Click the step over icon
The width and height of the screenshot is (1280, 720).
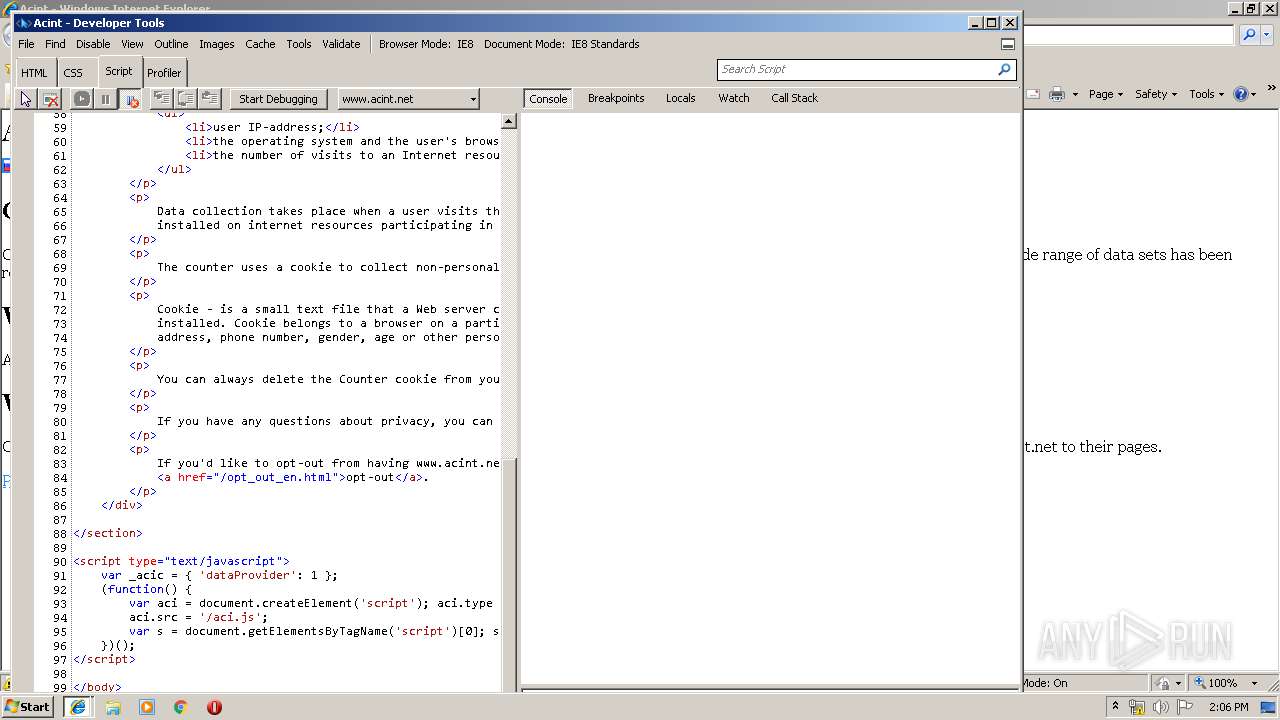pyautogui.click(x=185, y=98)
